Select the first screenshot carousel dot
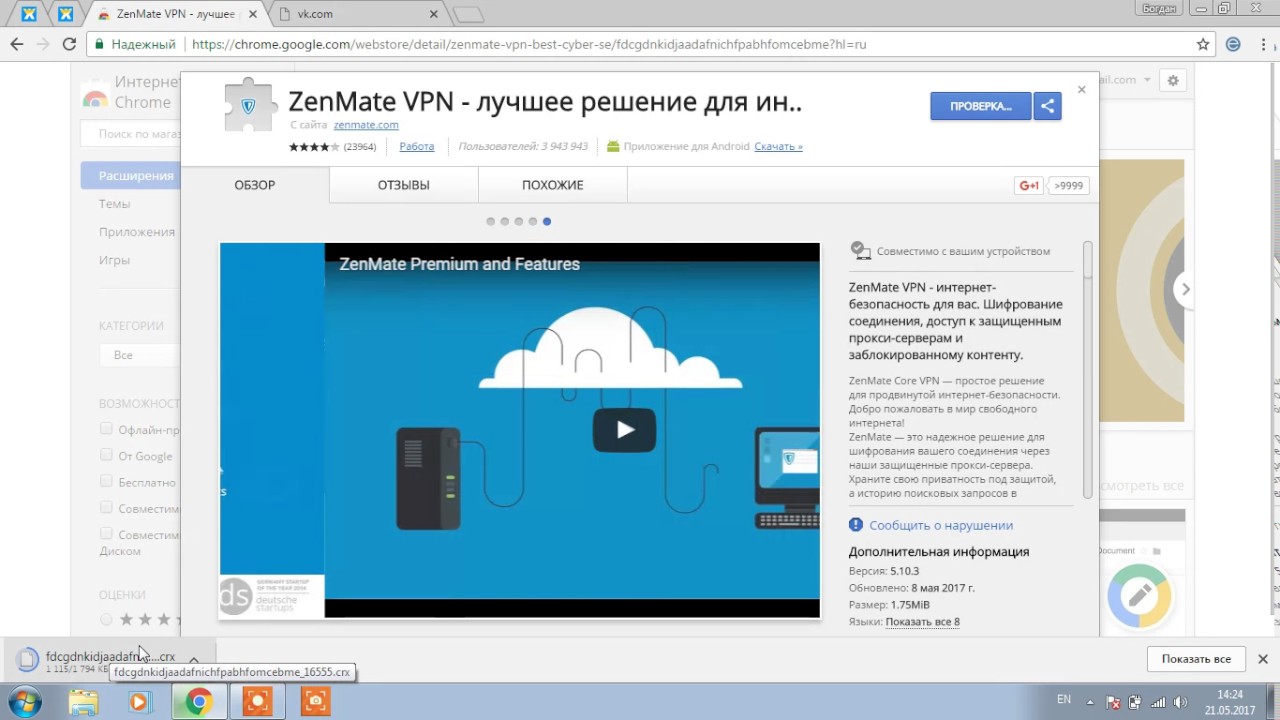The height and width of the screenshot is (720, 1280). [x=491, y=221]
